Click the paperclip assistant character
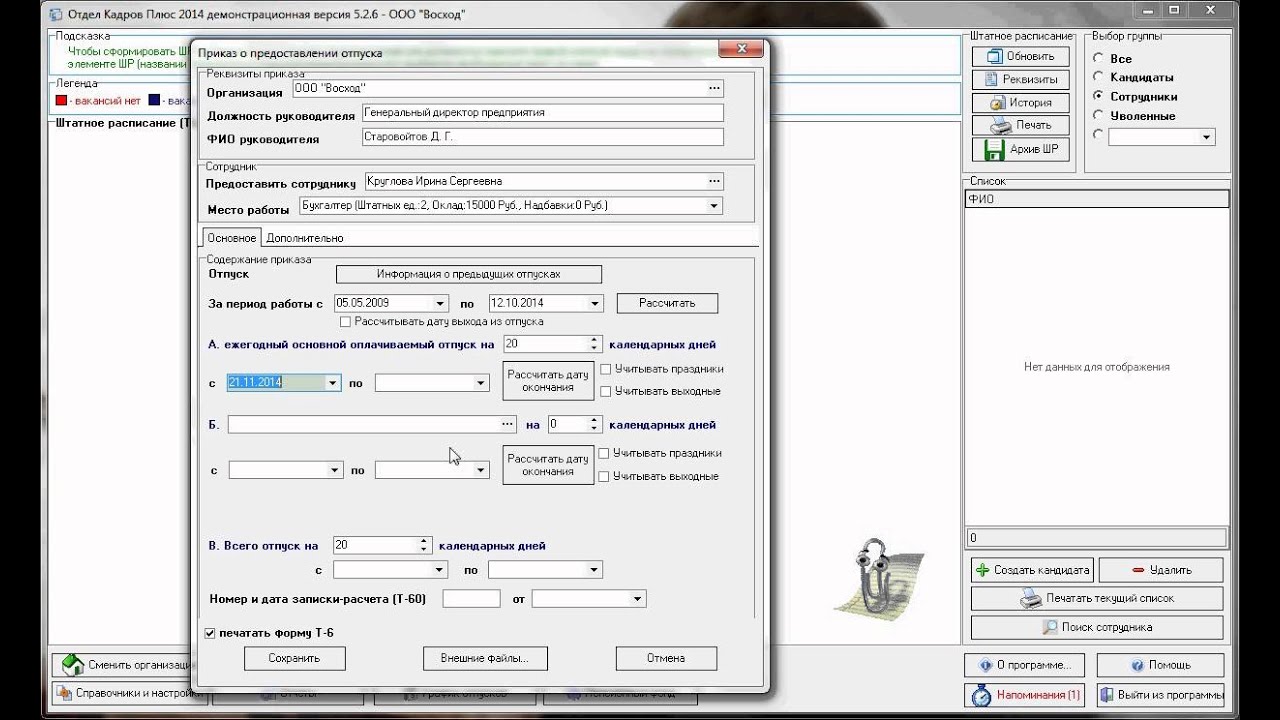The height and width of the screenshot is (720, 1280). click(880, 578)
